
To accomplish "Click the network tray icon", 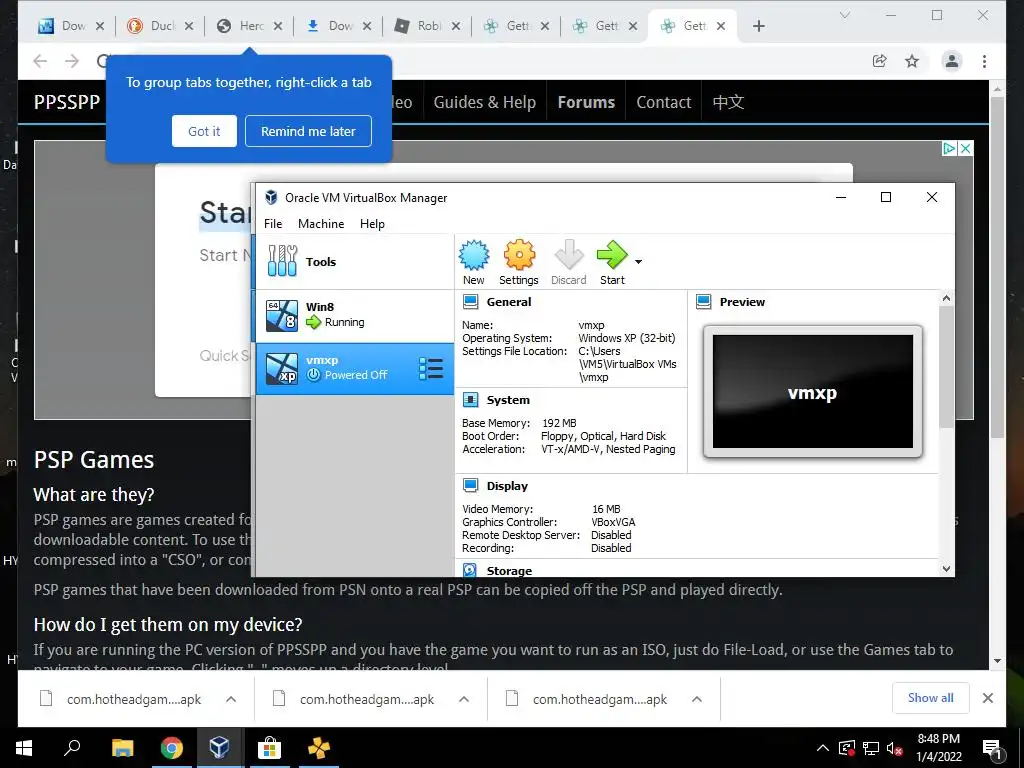I will [870, 748].
